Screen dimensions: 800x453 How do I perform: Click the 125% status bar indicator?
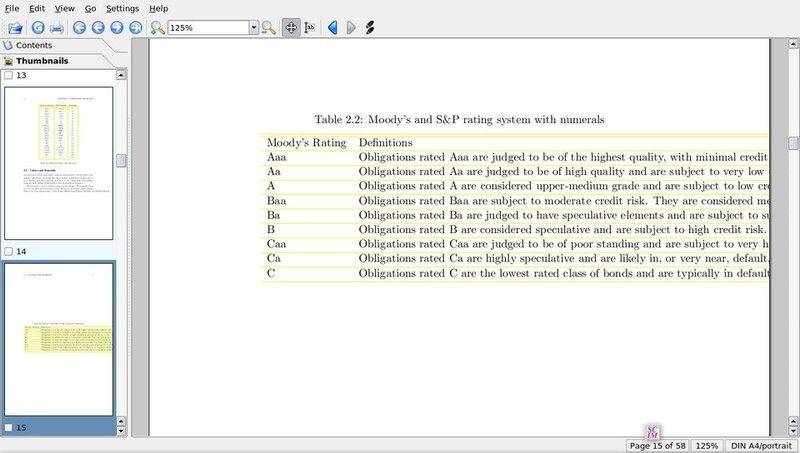[707, 446]
